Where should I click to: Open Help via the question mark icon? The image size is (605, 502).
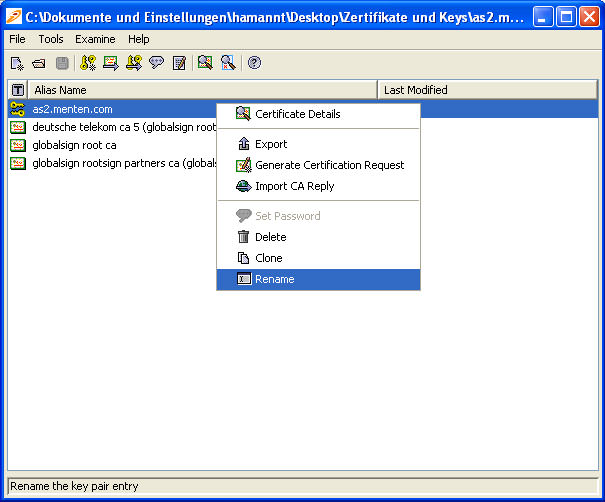pyautogui.click(x=254, y=63)
